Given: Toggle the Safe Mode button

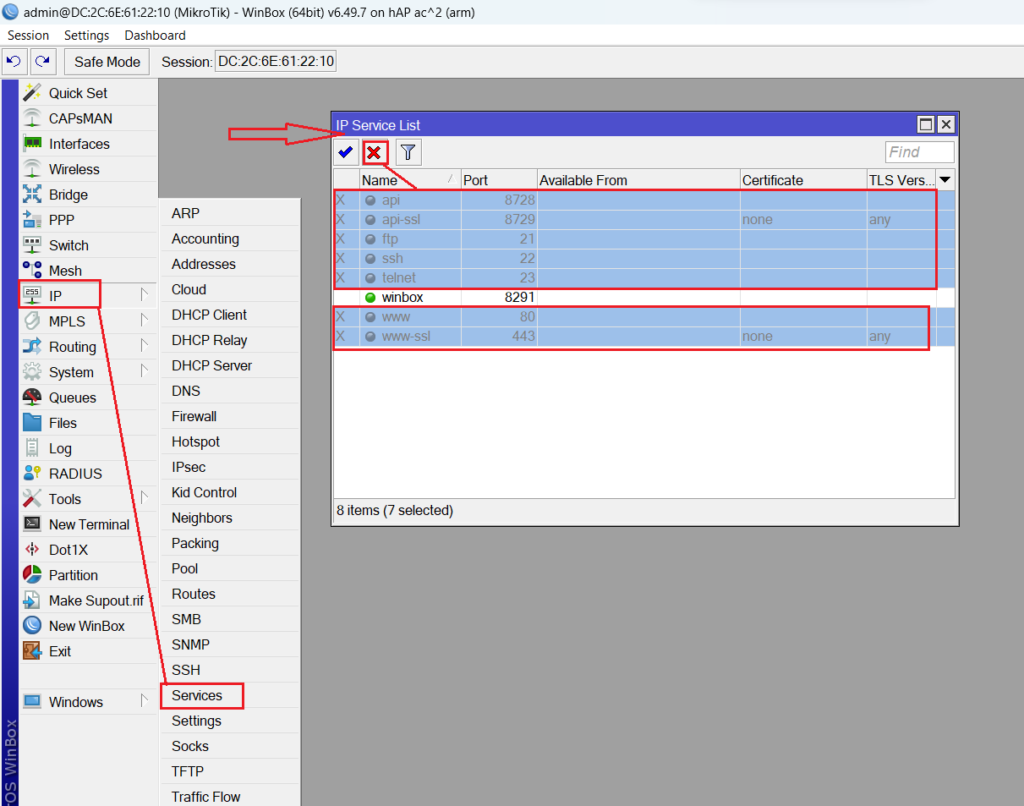Looking at the screenshot, I should tap(107, 61).
